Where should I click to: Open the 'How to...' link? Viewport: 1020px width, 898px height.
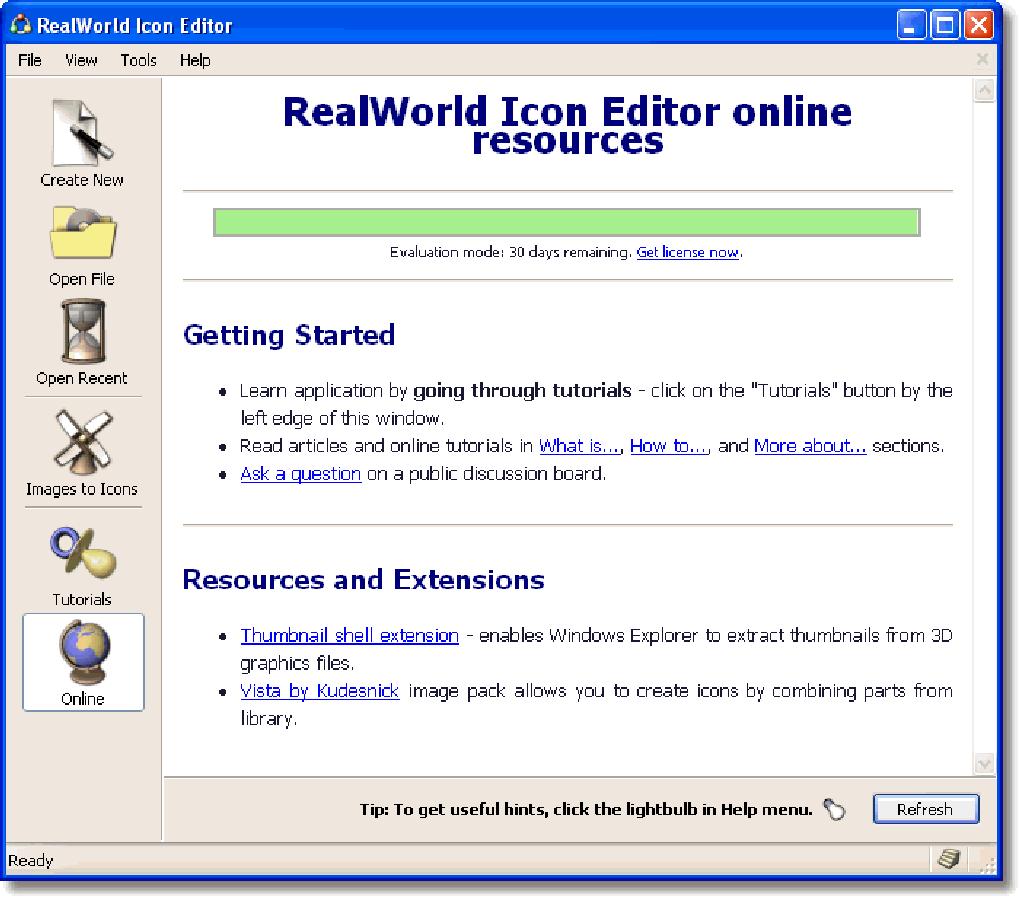[669, 446]
